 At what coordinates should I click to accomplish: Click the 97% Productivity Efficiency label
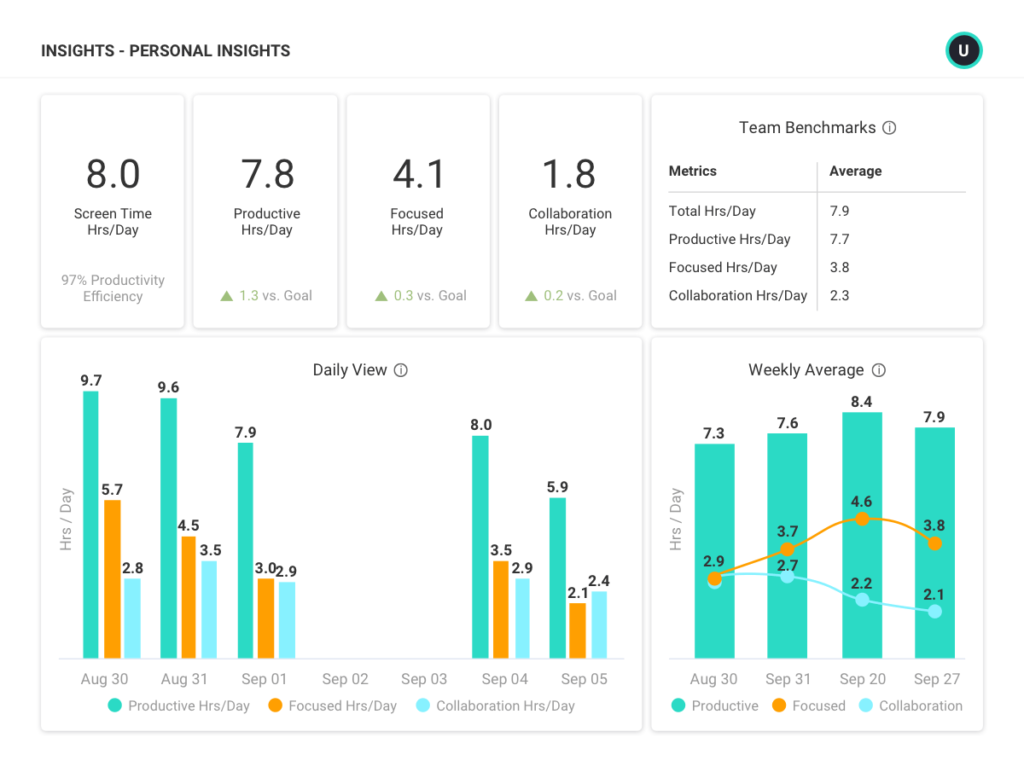pos(112,288)
